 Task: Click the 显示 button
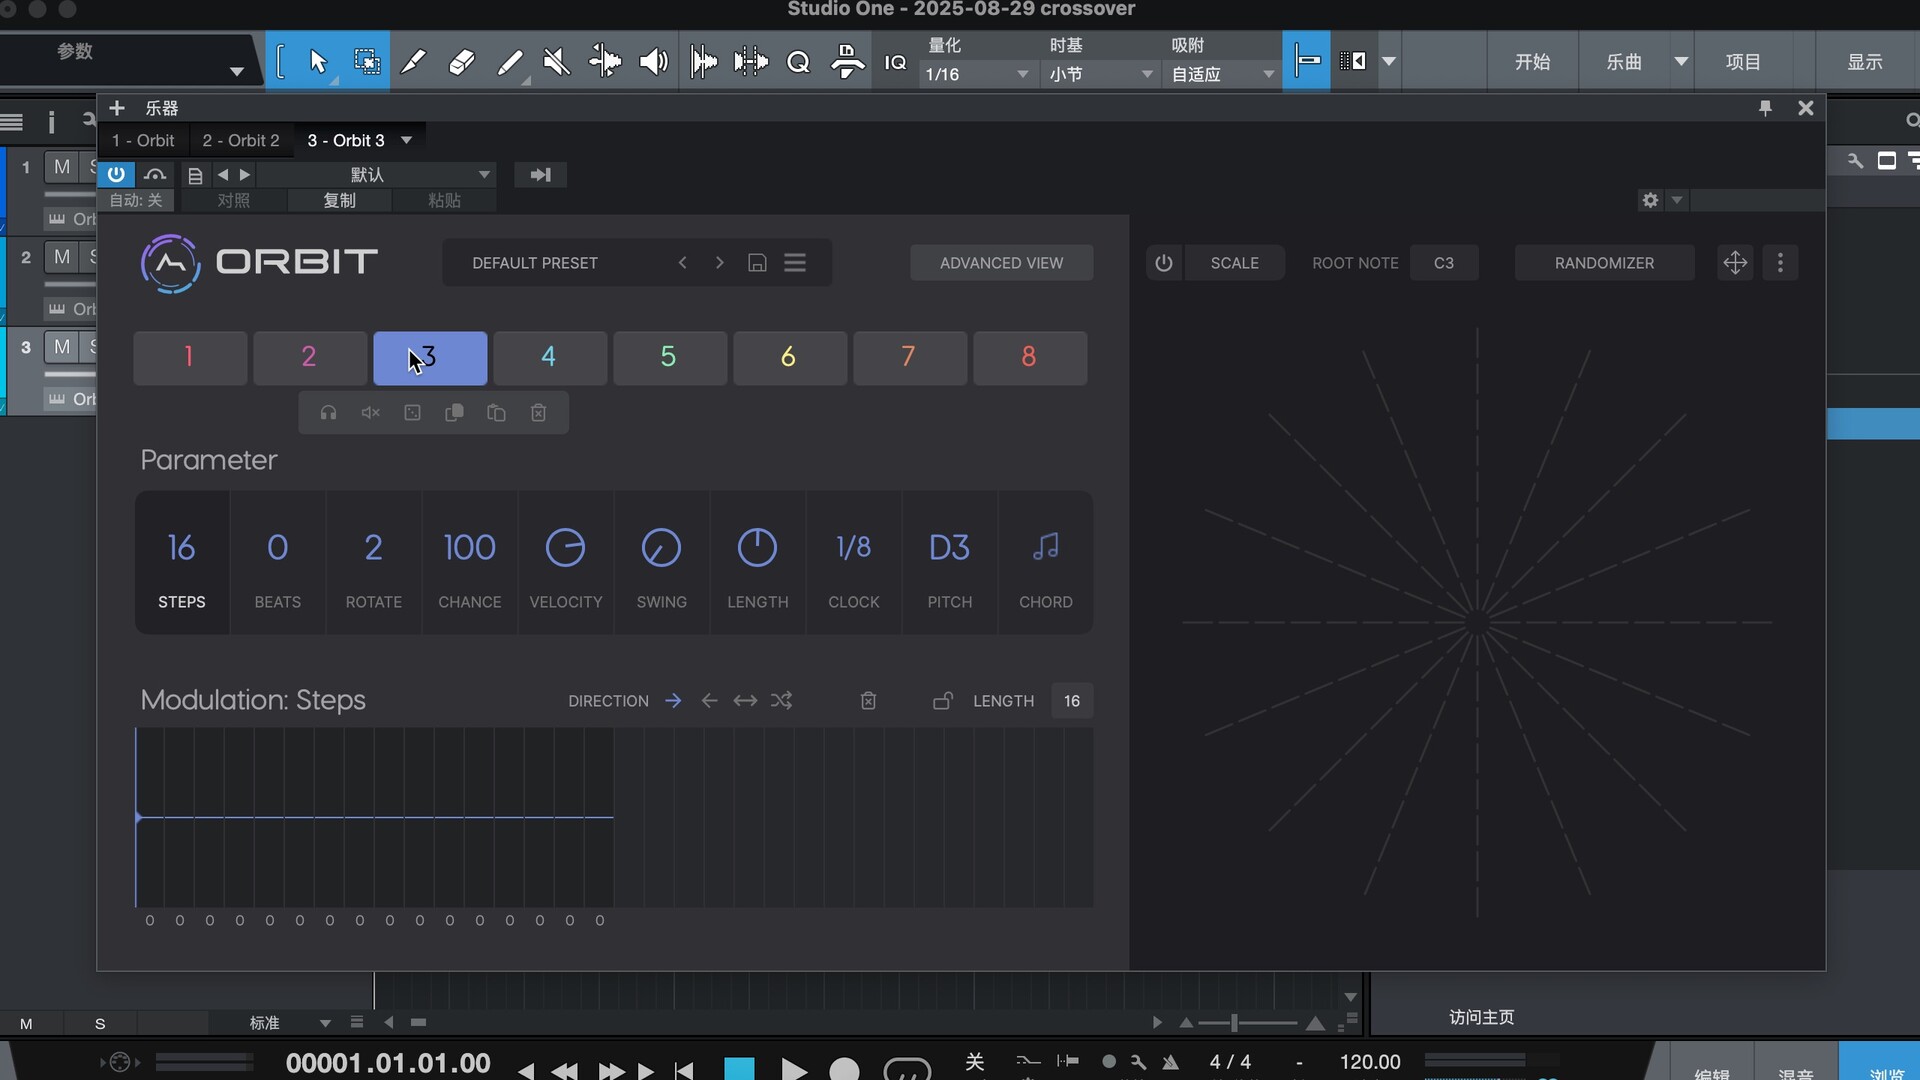[x=1865, y=62]
